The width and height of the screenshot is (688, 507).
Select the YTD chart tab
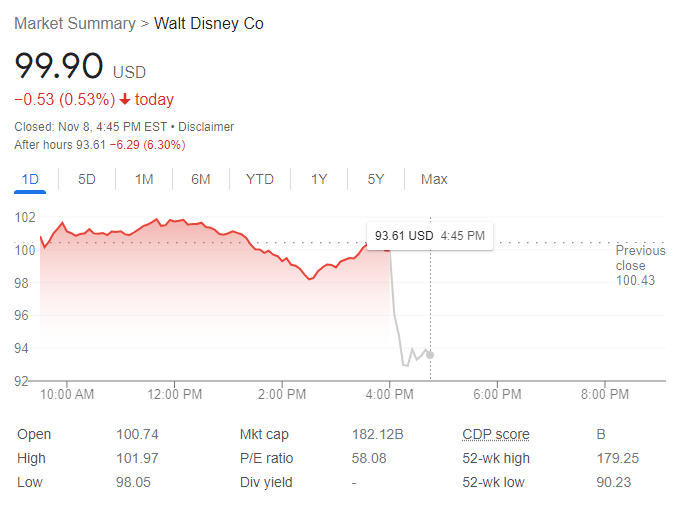(260, 179)
